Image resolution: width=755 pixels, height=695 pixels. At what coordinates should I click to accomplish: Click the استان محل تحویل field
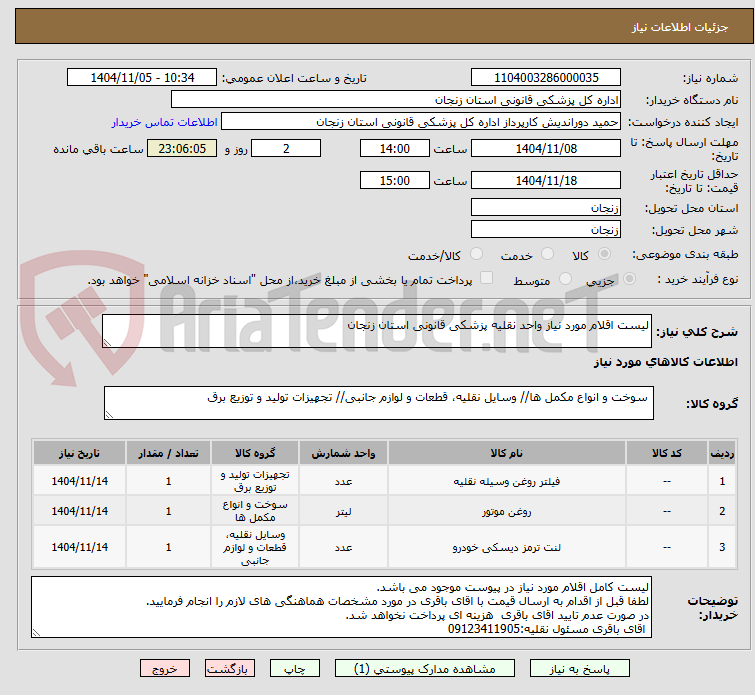(546, 208)
